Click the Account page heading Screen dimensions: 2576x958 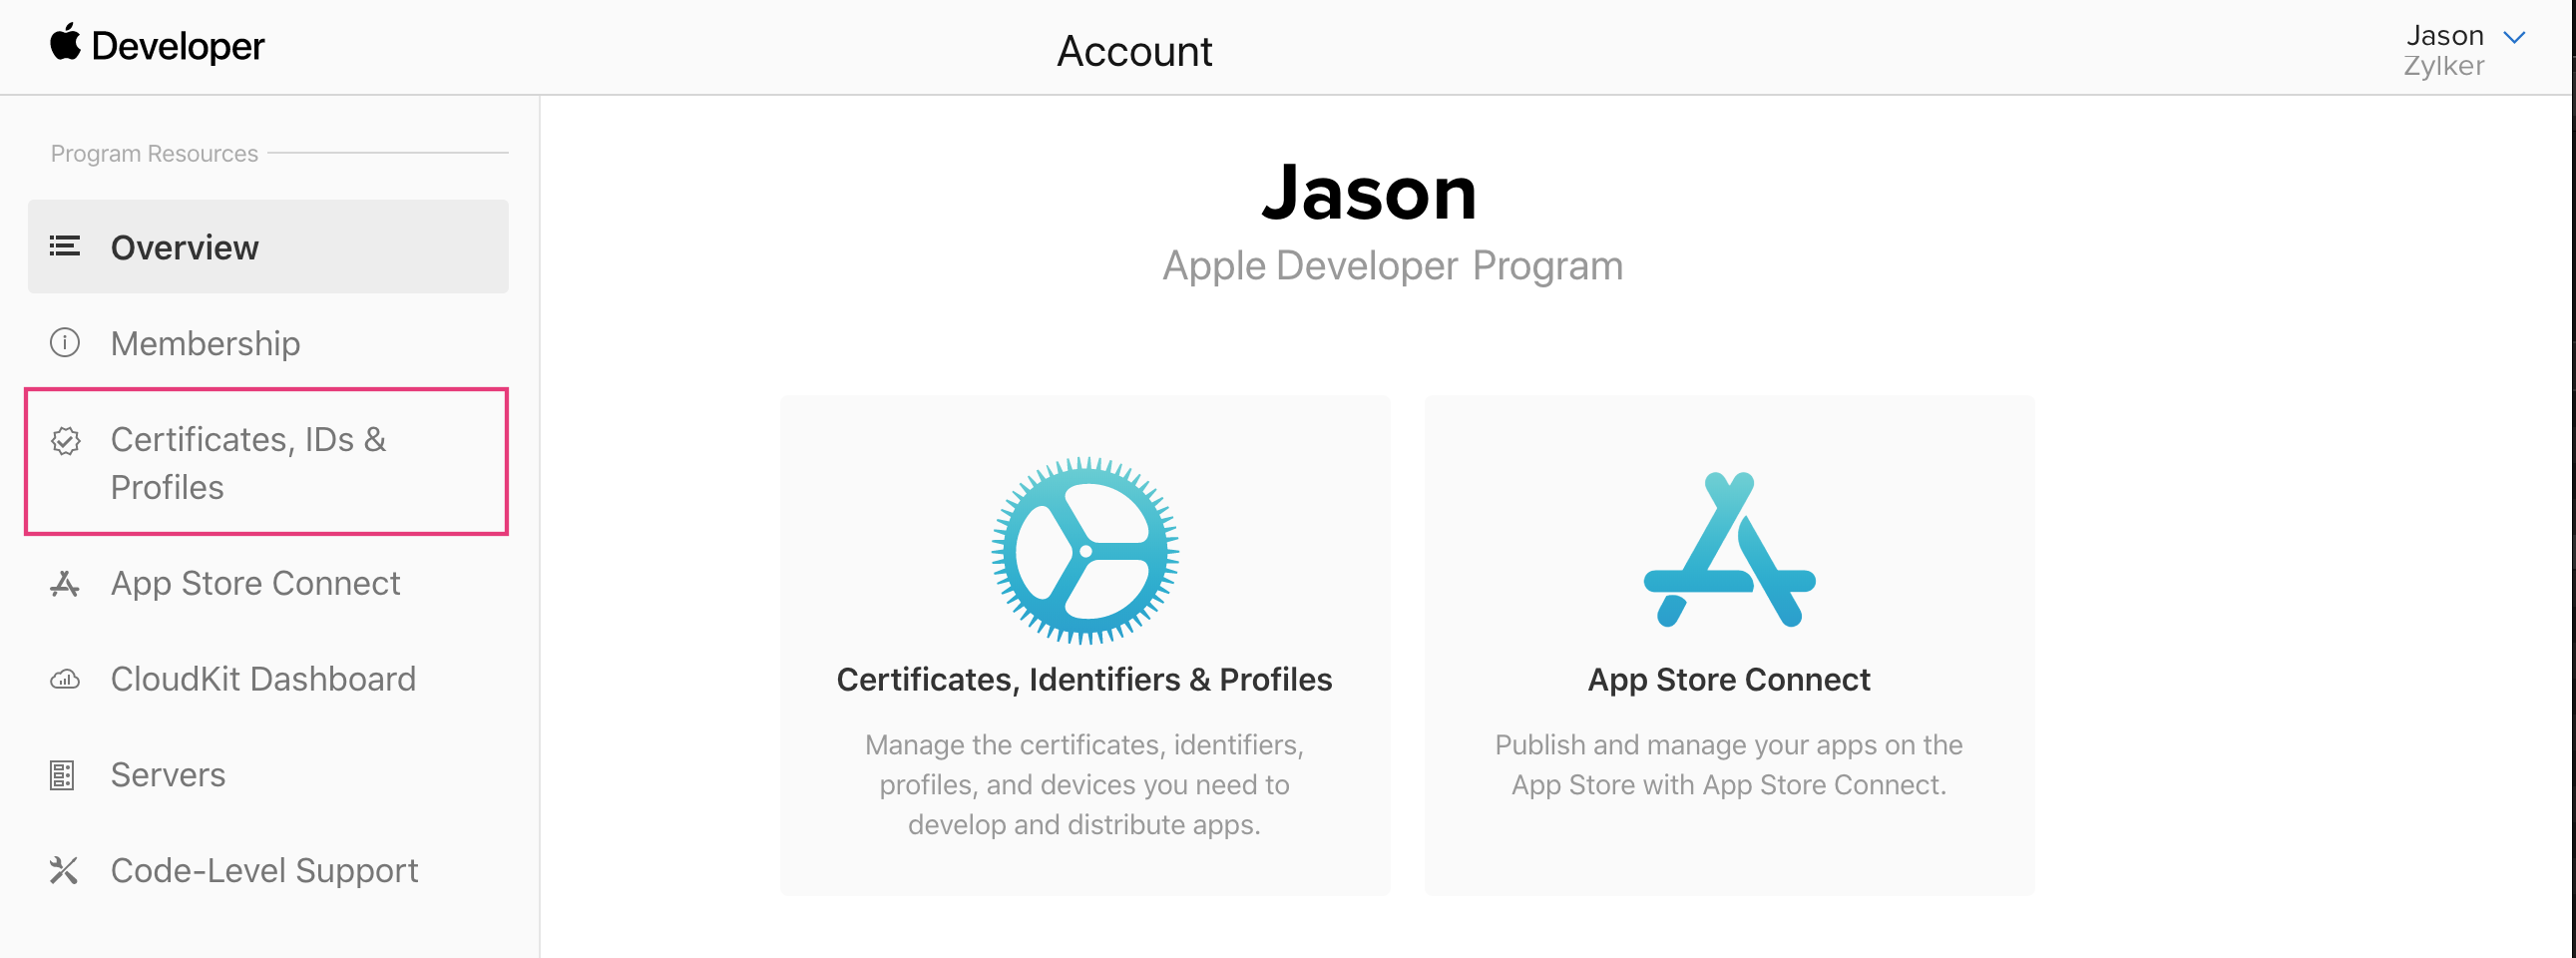pos(1134,51)
